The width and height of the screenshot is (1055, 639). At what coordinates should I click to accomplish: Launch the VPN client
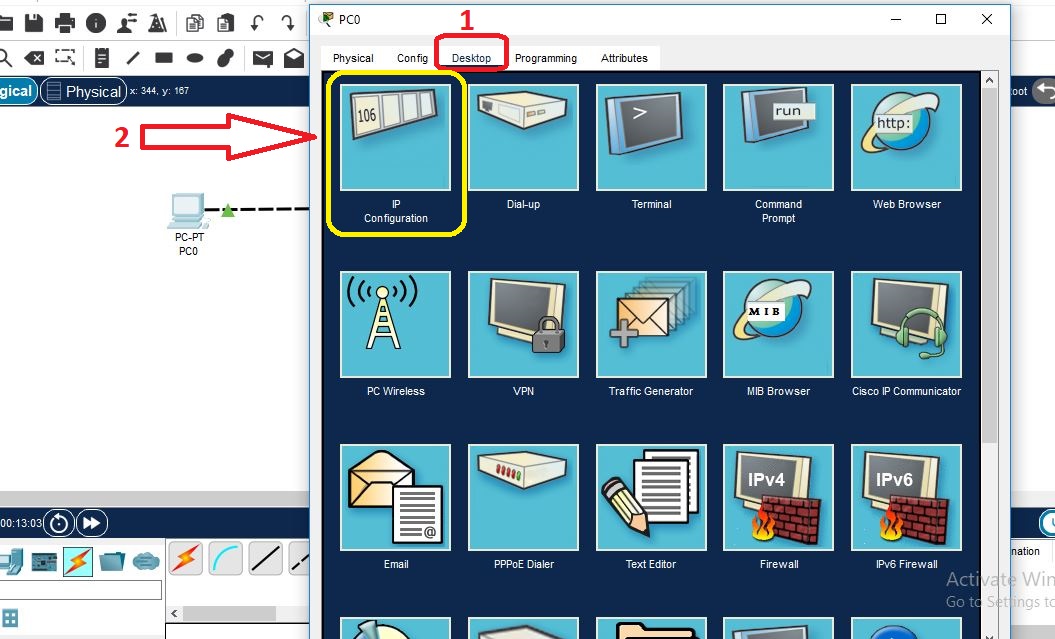tap(523, 323)
